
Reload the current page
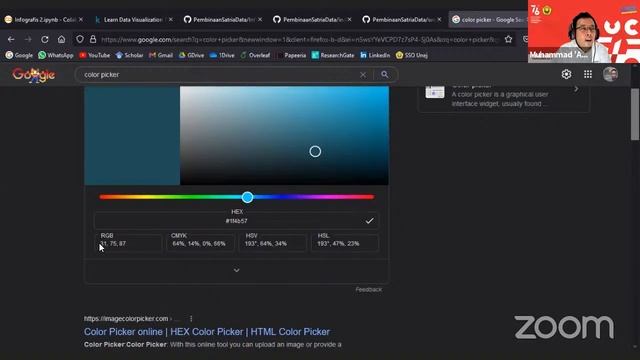coord(45,40)
